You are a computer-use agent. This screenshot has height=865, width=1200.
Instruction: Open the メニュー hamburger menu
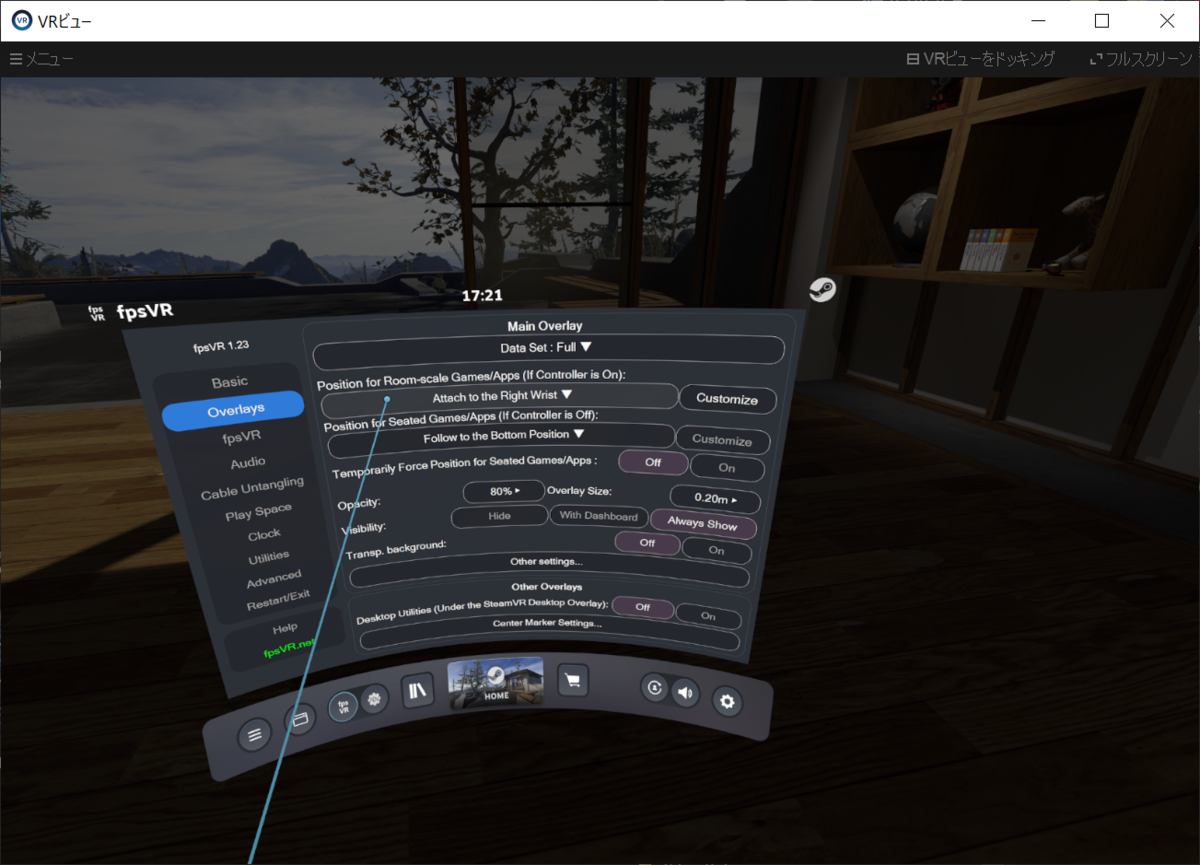(41, 59)
